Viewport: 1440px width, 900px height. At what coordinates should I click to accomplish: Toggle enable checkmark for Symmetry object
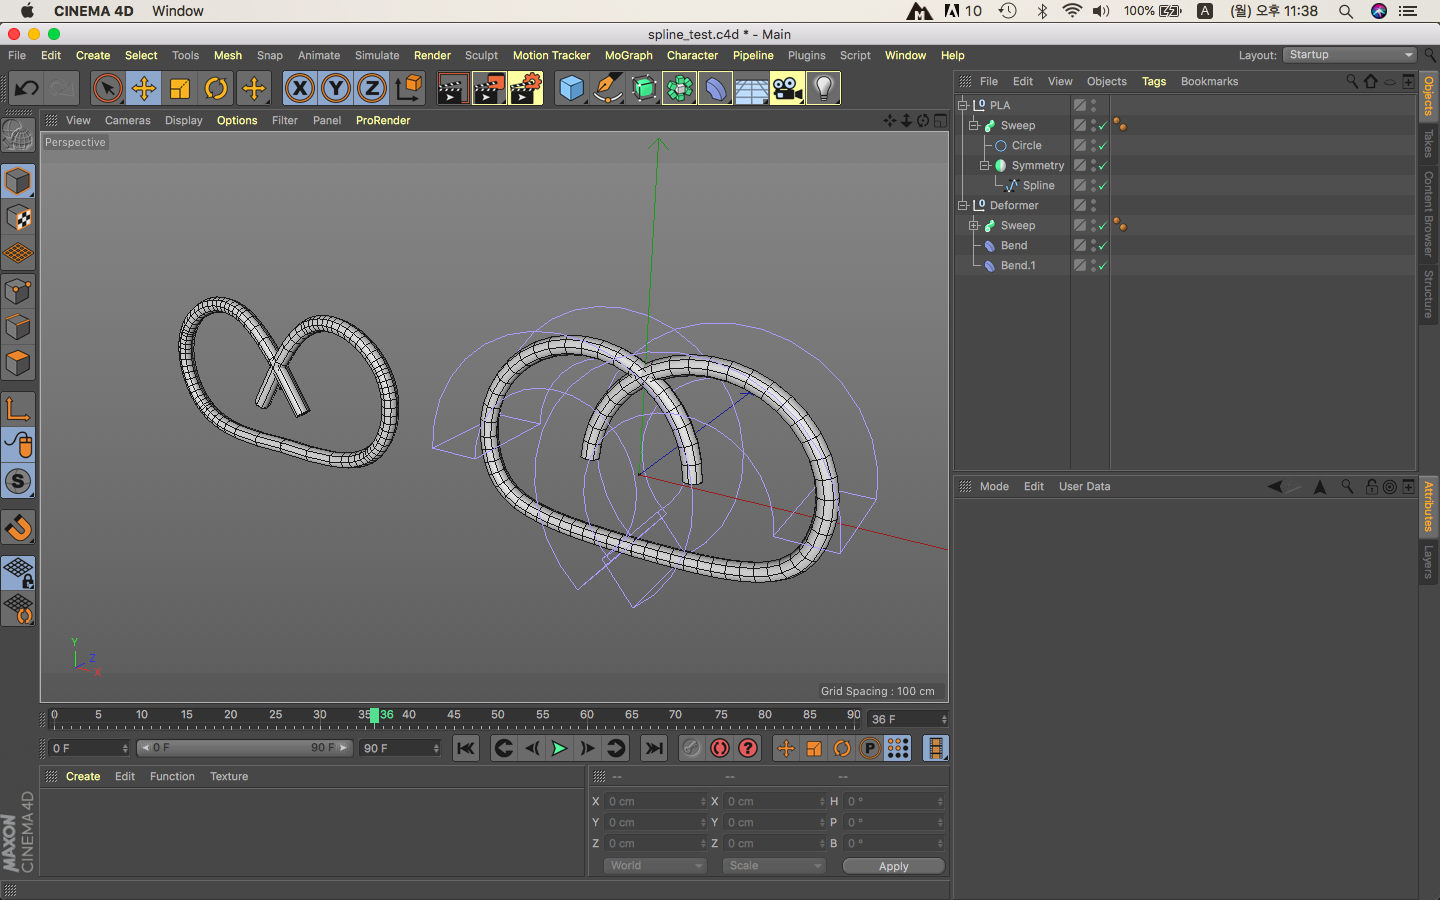point(1102,166)
